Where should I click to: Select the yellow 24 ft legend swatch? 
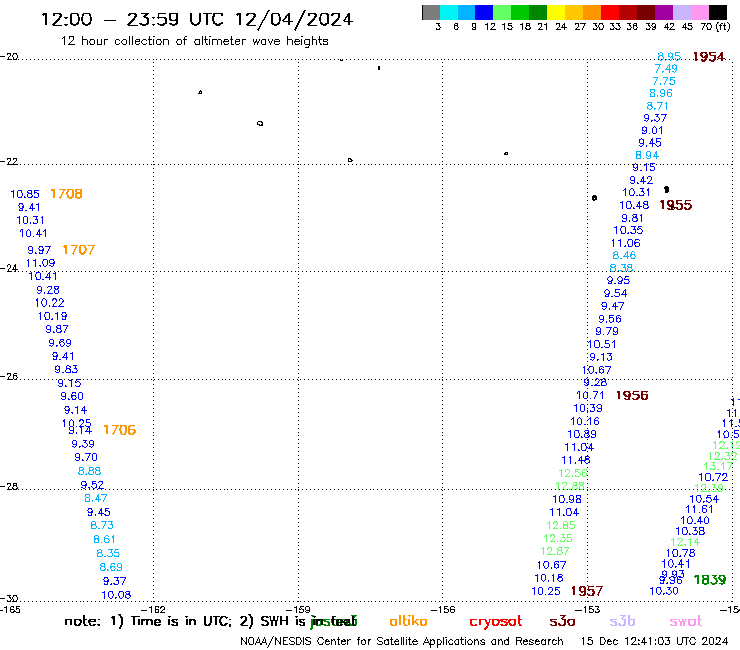tap(556, 12)
